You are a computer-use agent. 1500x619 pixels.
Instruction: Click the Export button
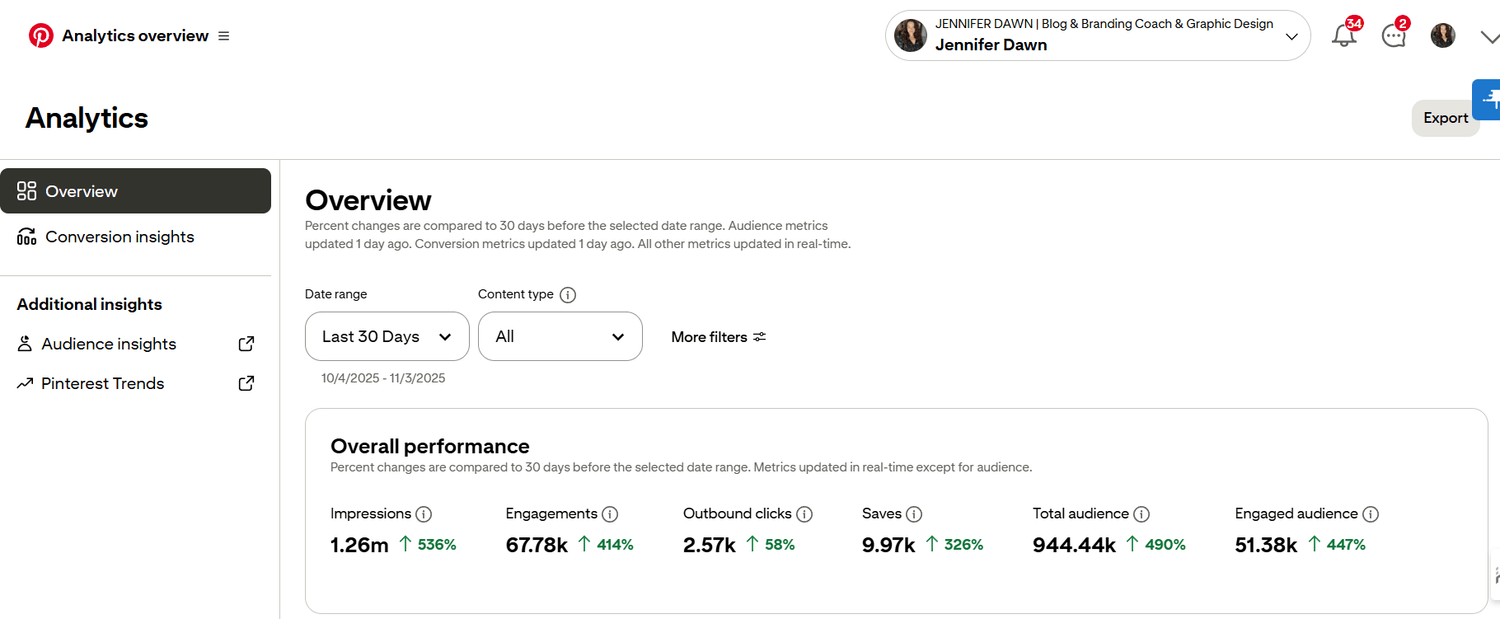(x=1445, y=118)
